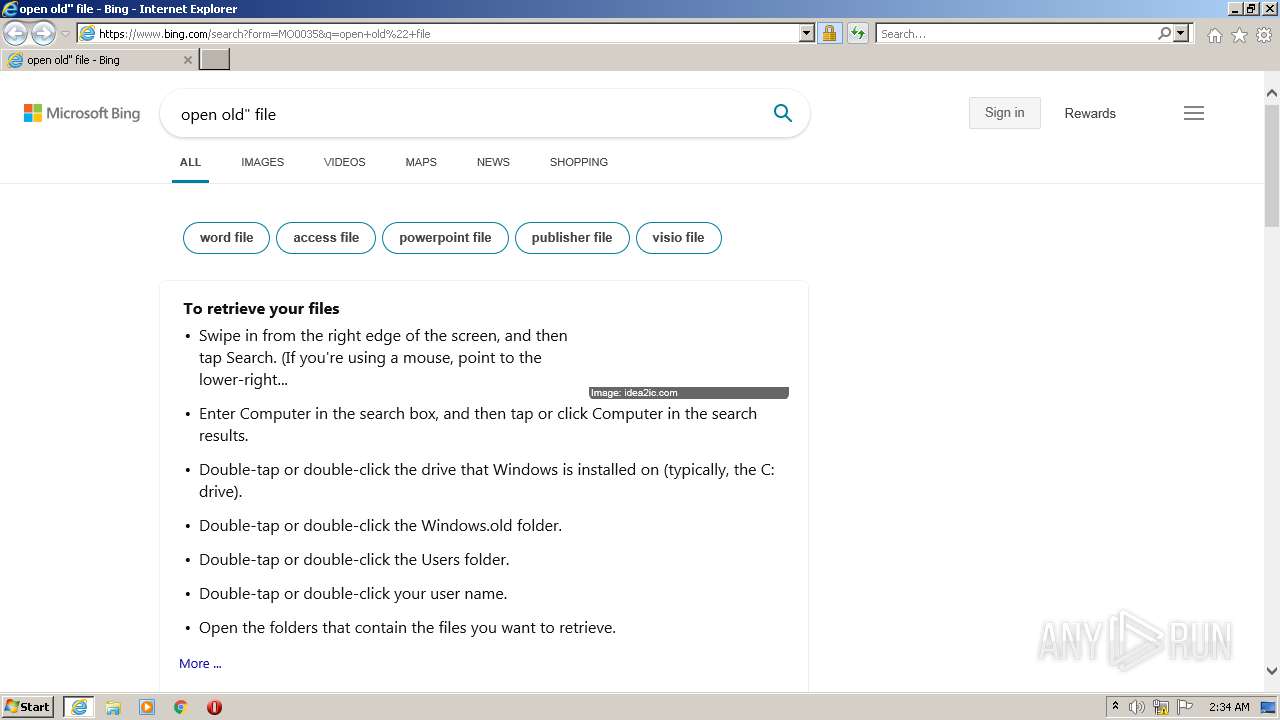Screen dimensions: 1280x720
Task: Open the Bing hamburger menu
Action: [1194, 113]
